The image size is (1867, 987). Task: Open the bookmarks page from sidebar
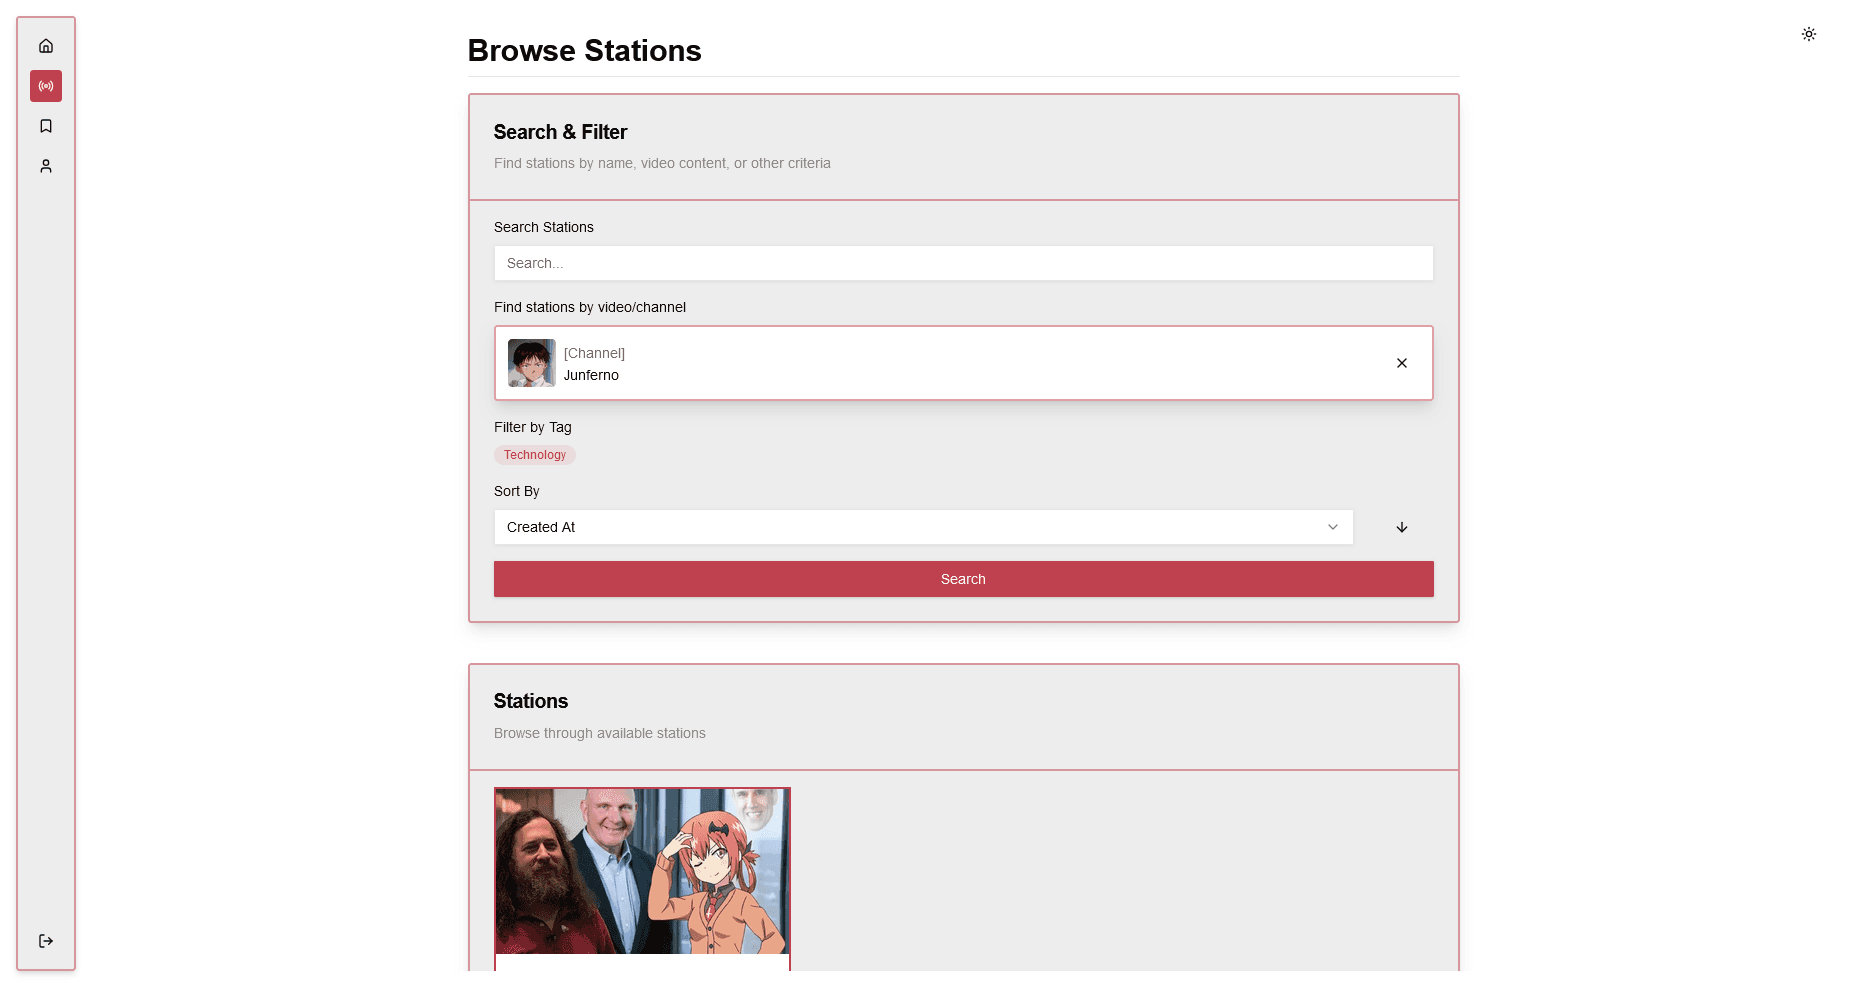46,126
